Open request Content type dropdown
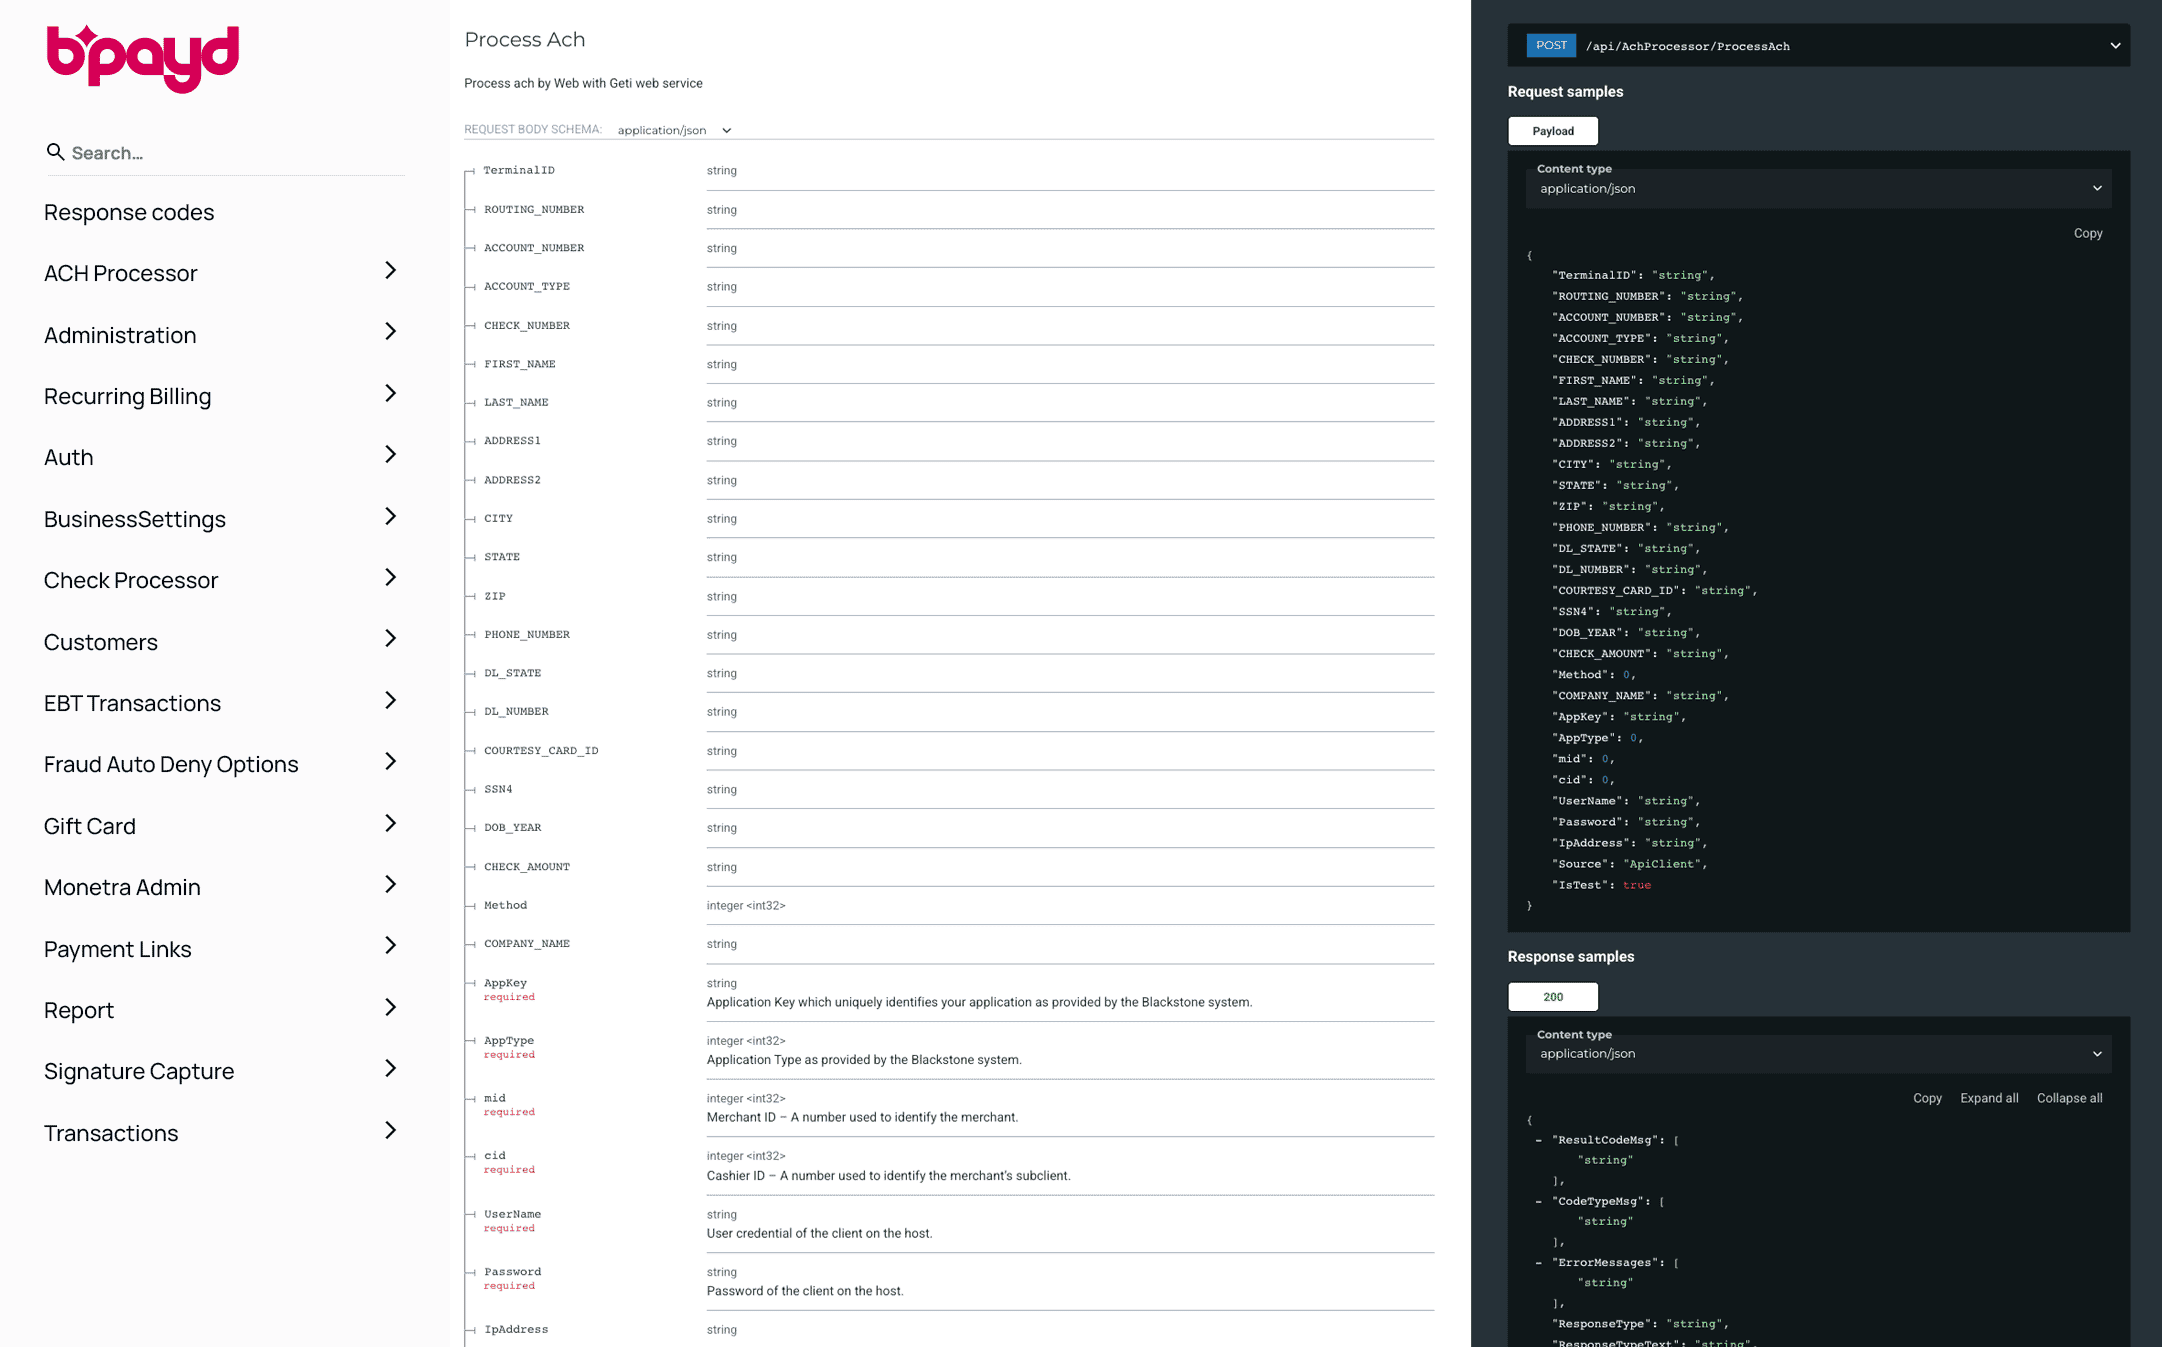 [x=1818, y=188]
